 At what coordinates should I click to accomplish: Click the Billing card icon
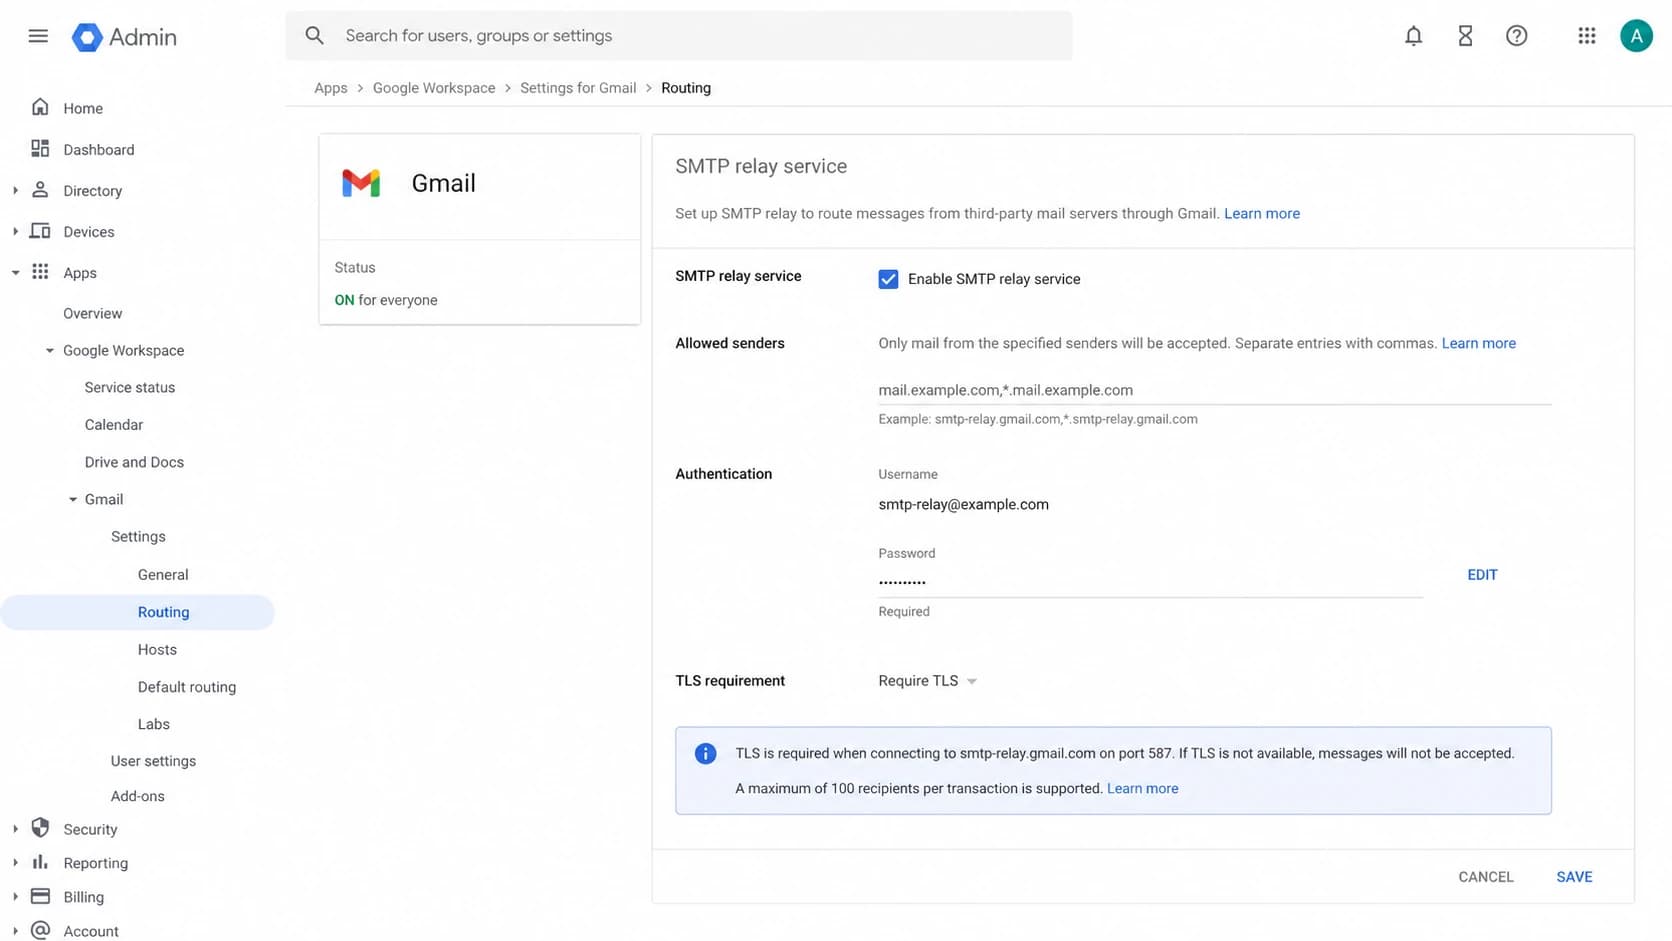pos(40,896)
